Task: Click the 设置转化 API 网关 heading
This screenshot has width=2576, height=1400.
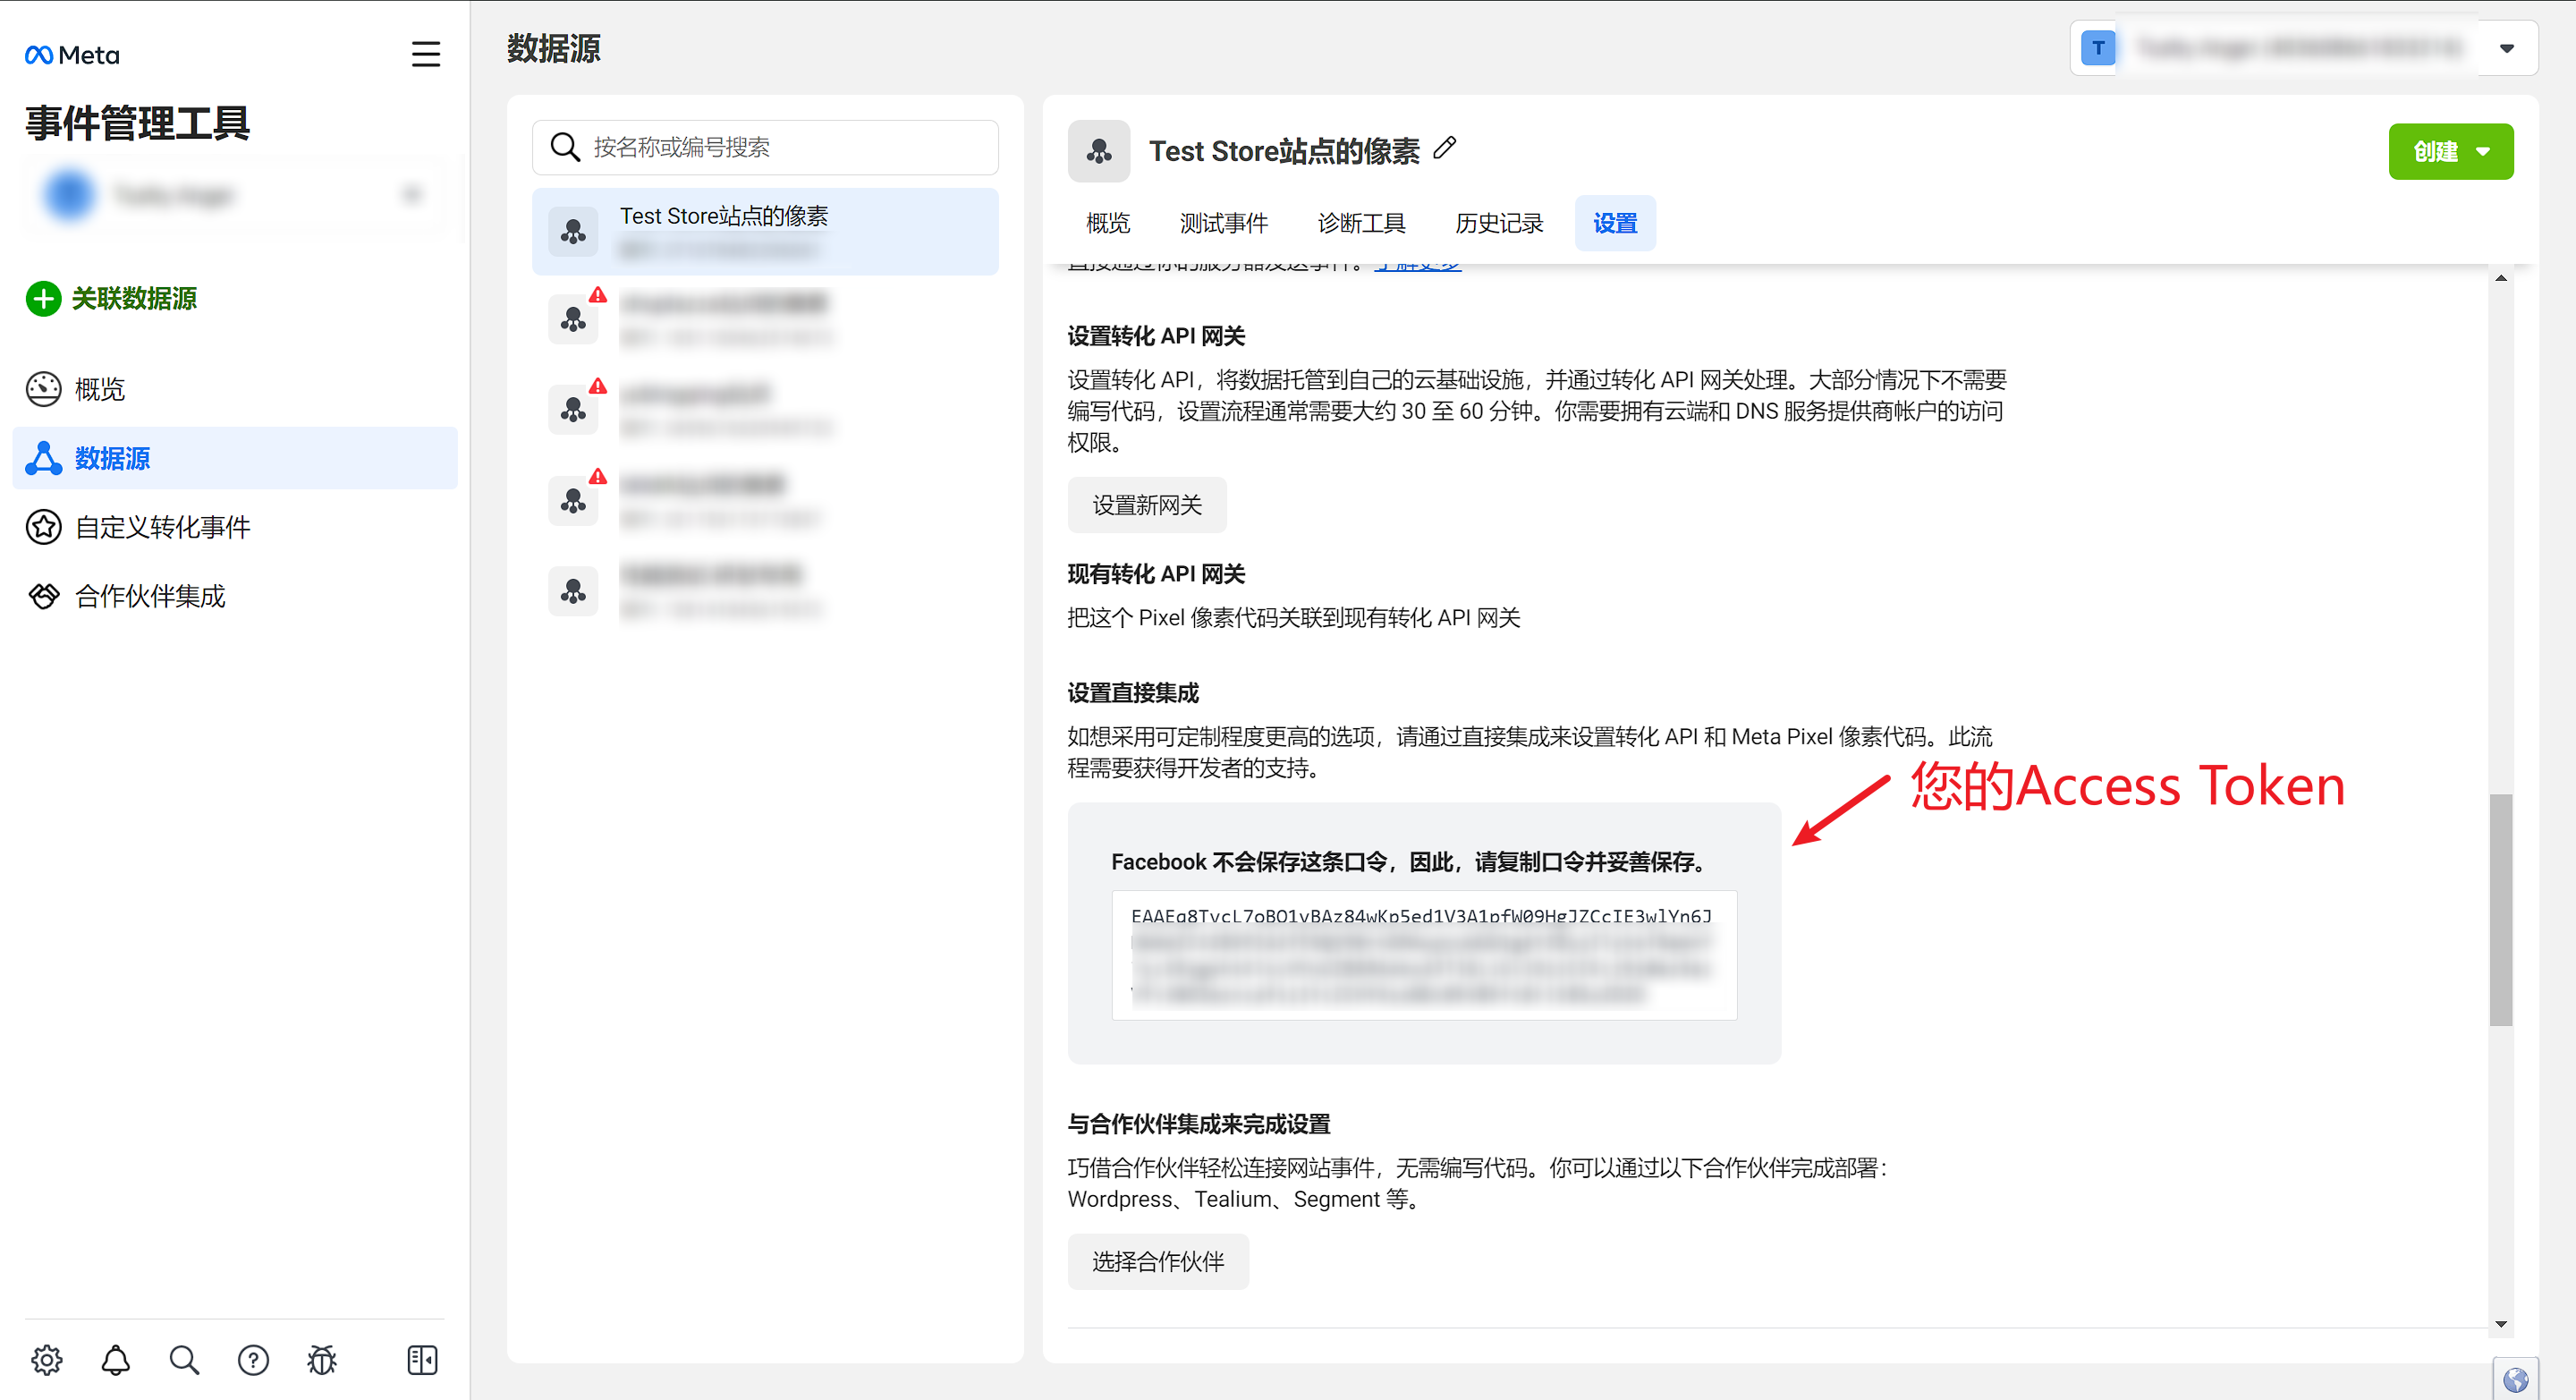Action: coord(1156,336)
